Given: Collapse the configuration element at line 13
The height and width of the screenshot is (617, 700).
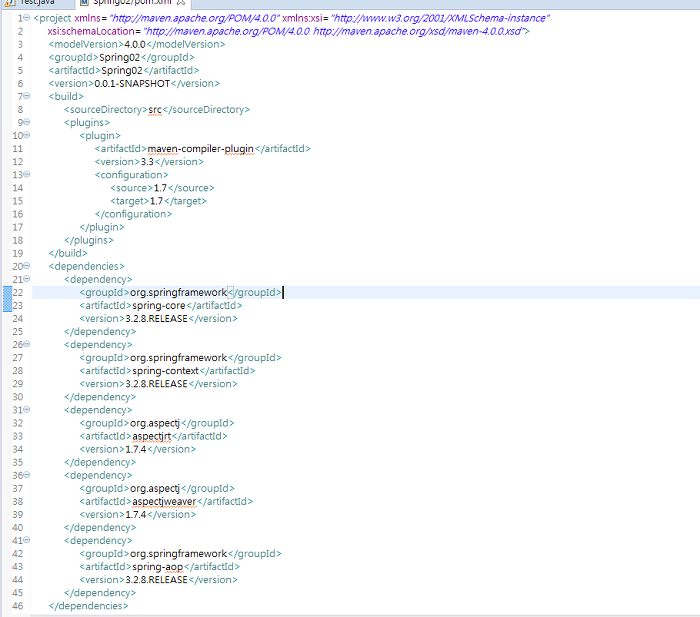Looking at the screenshot, I should pyautogui.click(x=26, y=174).
